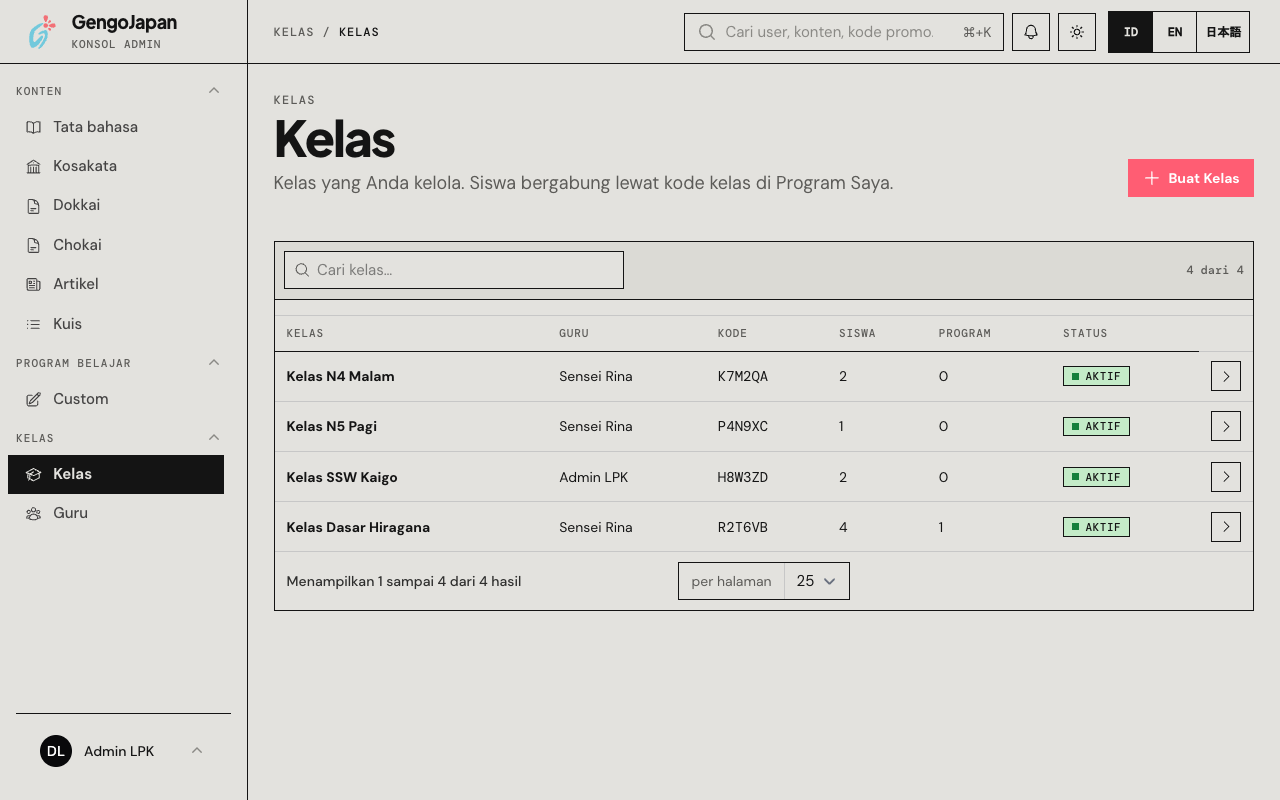
Task: Click the Kuis list icon
Action: pos(34,324)
